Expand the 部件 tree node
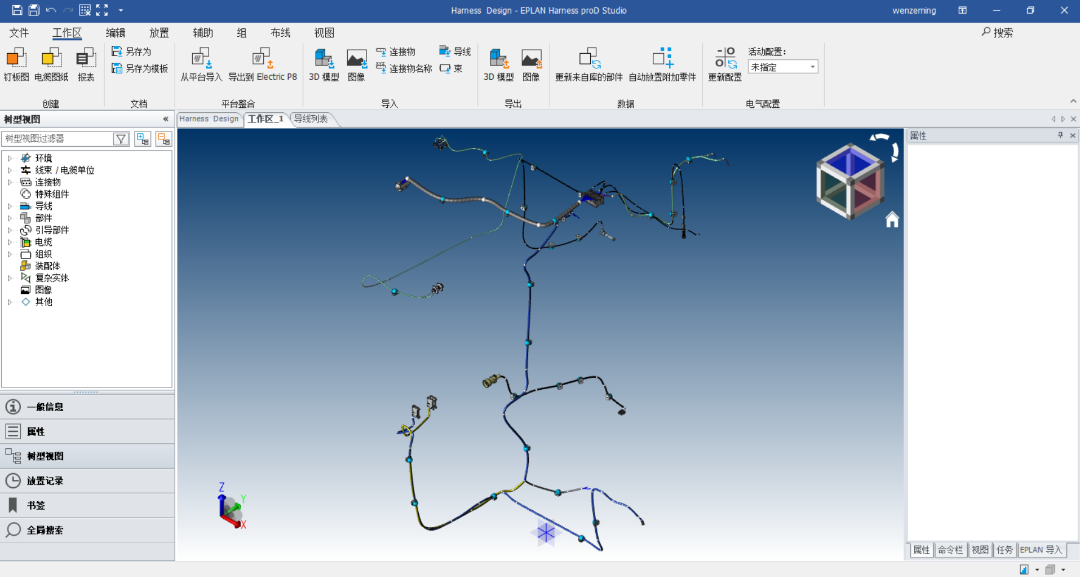 (x=10, y=218)
